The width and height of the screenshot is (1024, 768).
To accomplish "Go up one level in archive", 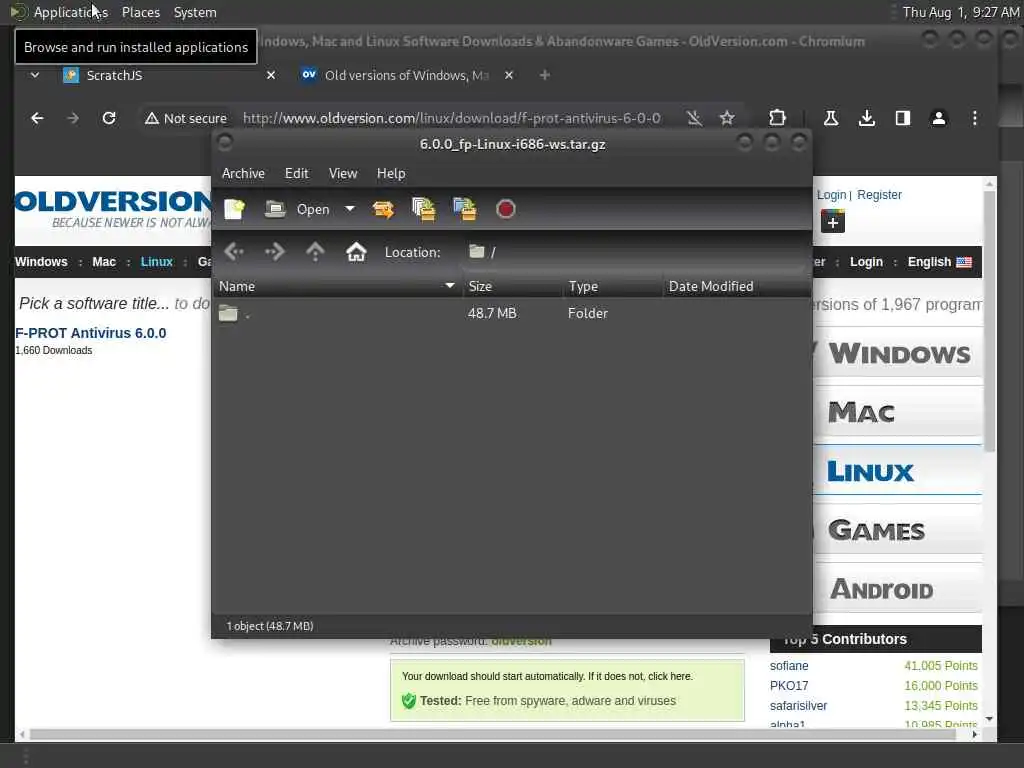I will tap(315, 251).
